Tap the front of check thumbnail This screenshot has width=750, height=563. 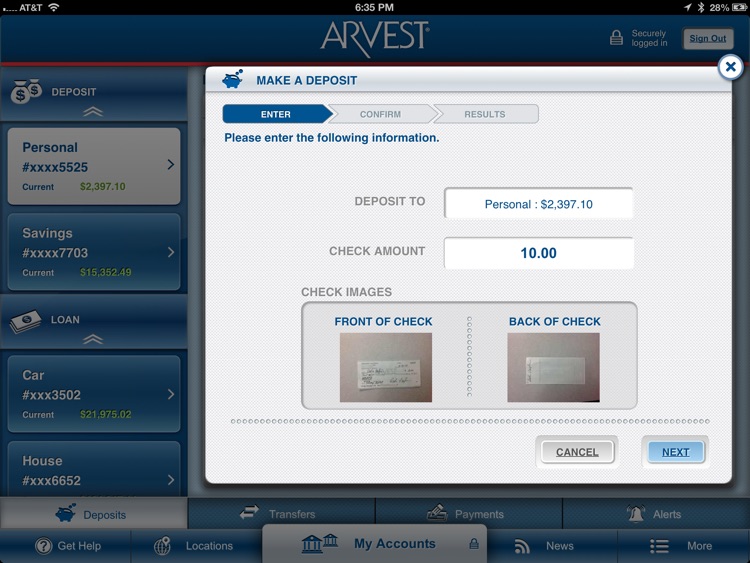386,367
